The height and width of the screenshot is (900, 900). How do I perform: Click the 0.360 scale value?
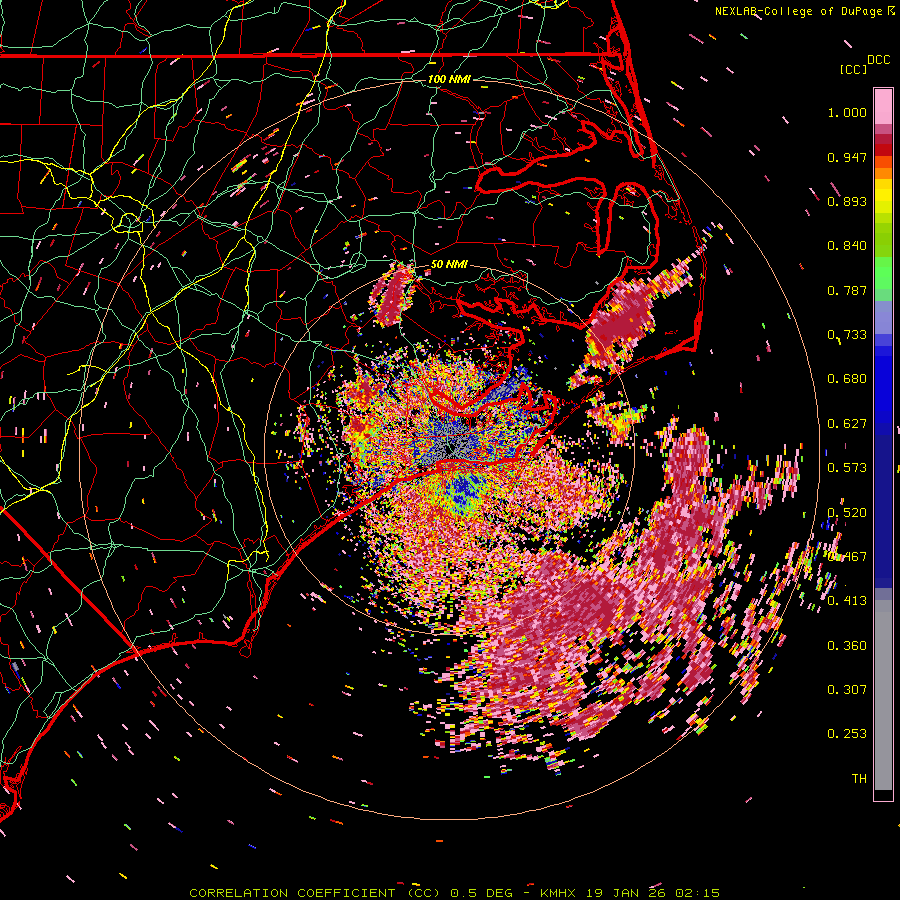[847, 646]
